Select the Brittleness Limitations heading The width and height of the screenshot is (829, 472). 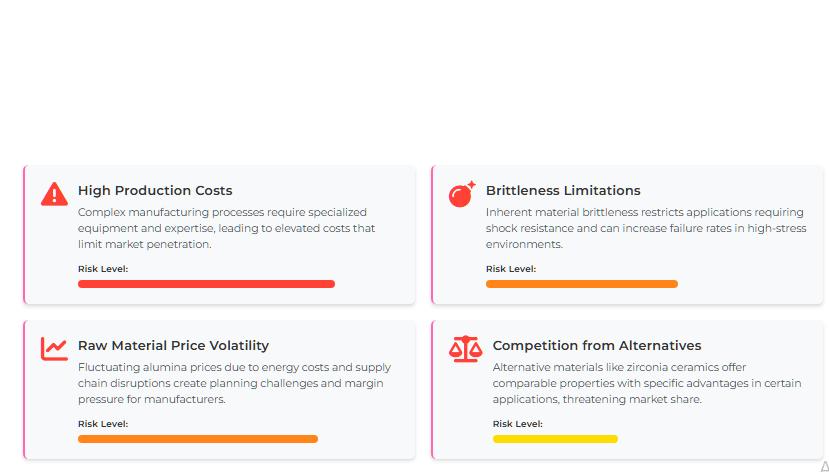point(563,191)
